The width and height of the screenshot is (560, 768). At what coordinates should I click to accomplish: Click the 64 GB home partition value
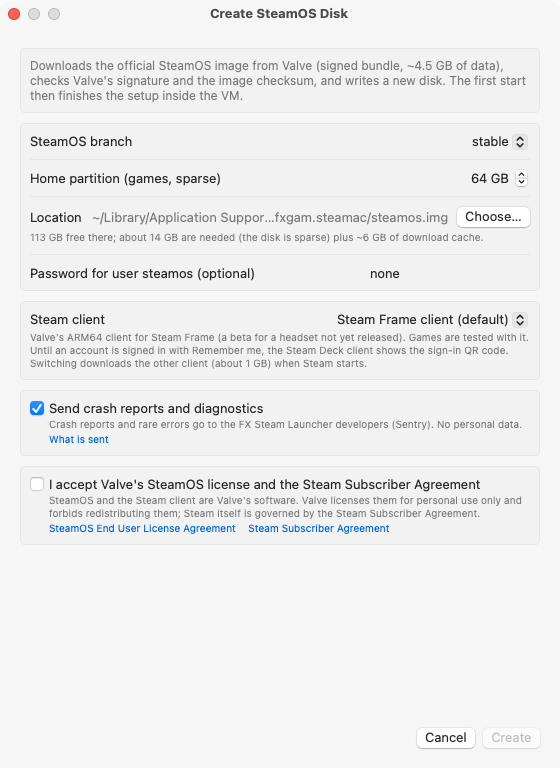click(489, 178)
